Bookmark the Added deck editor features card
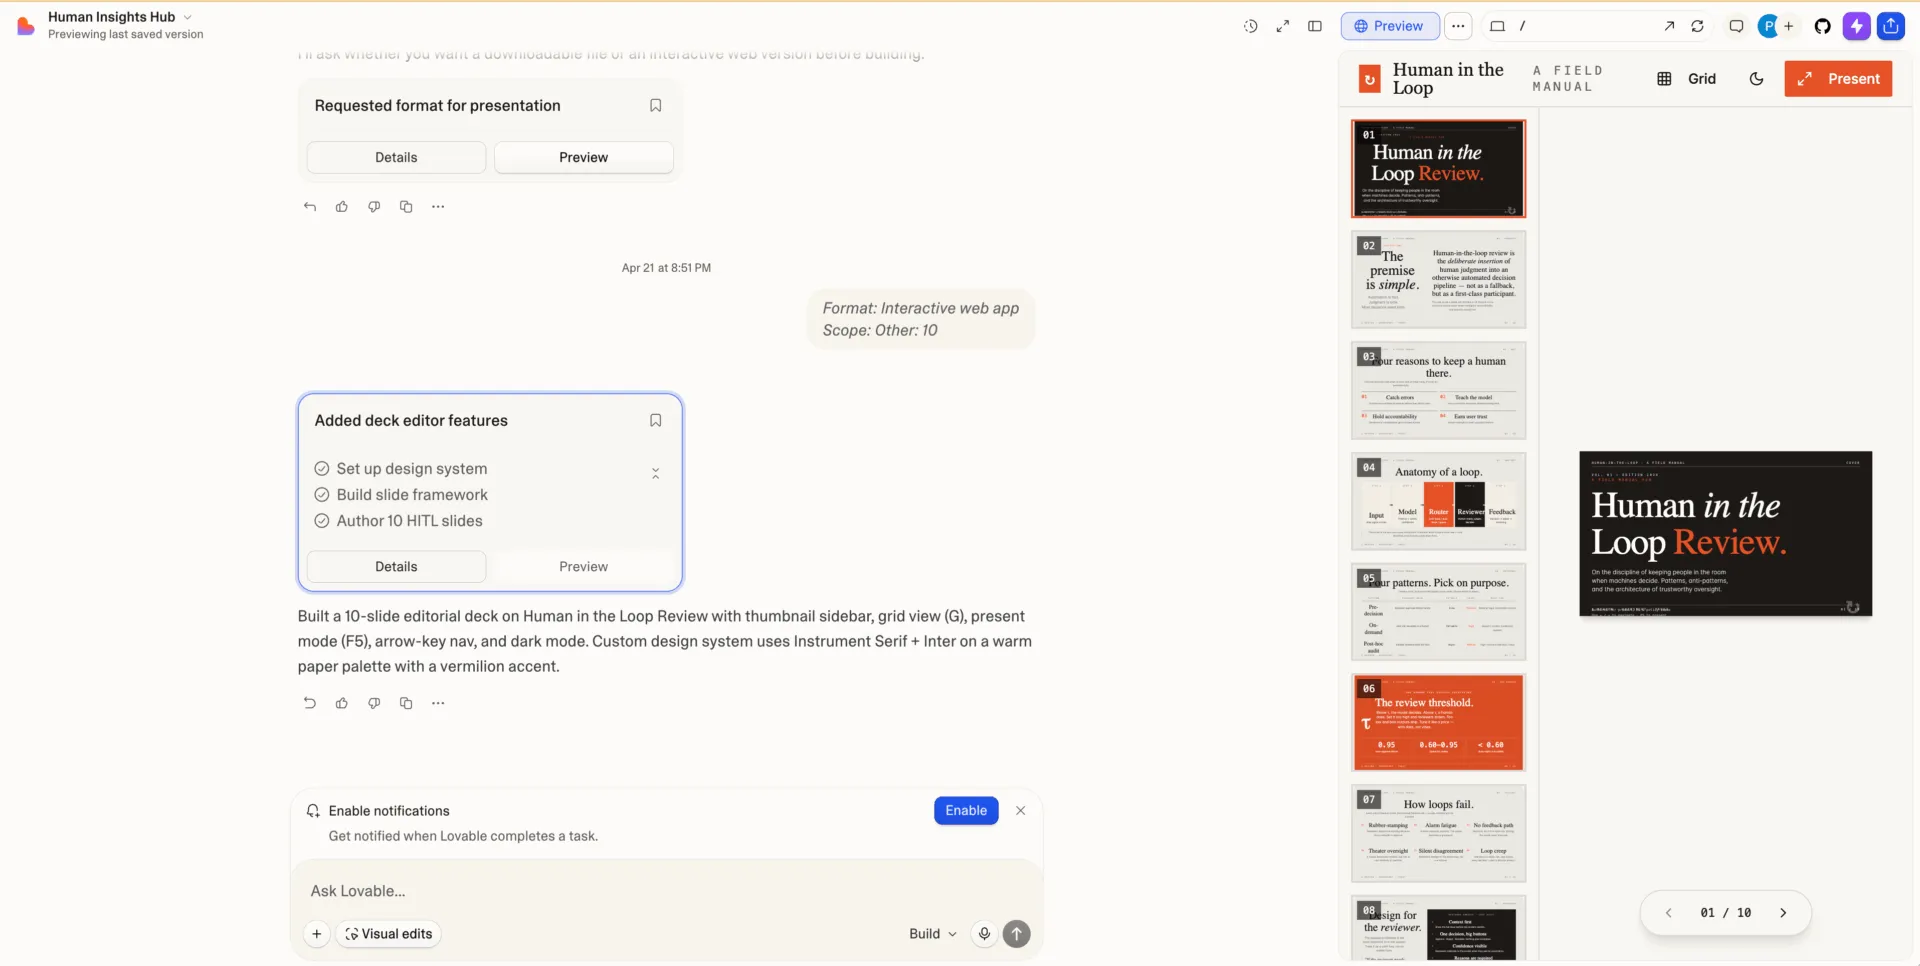 click(x=656, y=420)
